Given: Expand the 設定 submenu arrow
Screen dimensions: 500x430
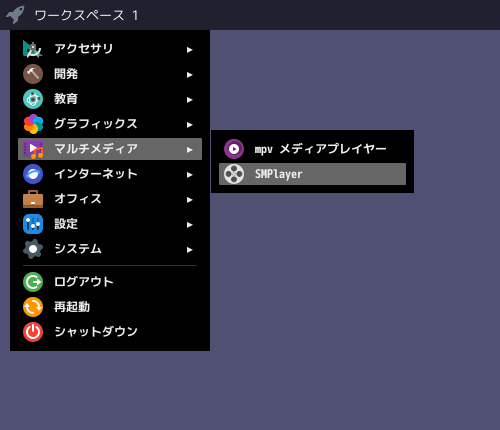Looking at the screenshot, I should coord(189,225).
